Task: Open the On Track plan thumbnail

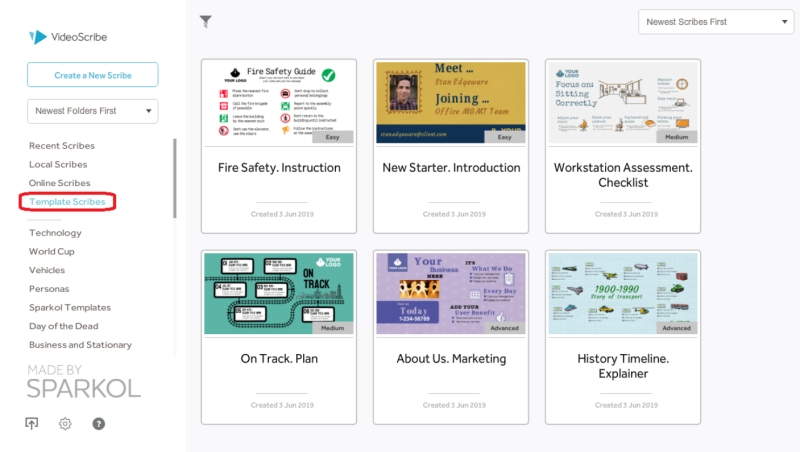Action: coord(279,293)
